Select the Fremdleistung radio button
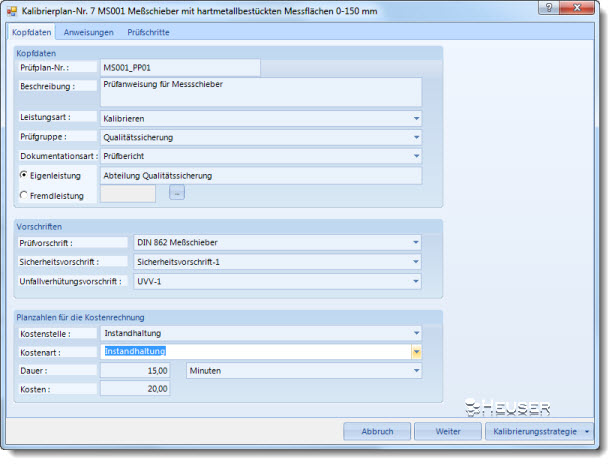This screenshot has width=615, height=465. click(25, 195)
